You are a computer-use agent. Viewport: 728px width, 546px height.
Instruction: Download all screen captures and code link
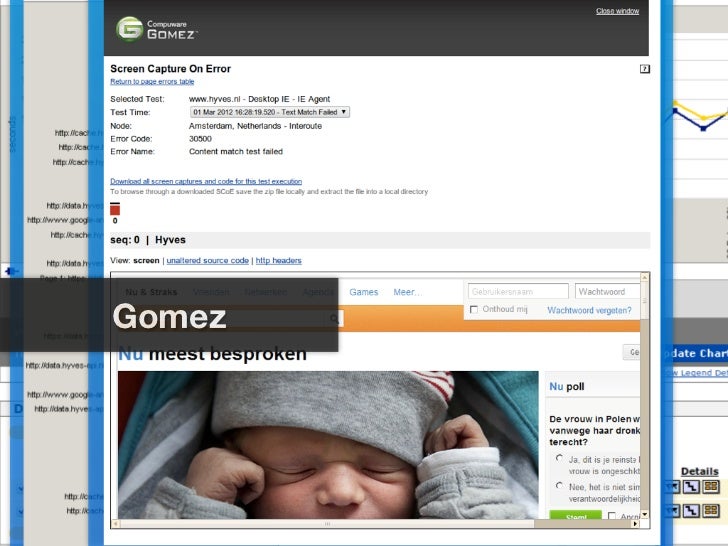click(x=206, y=182)
